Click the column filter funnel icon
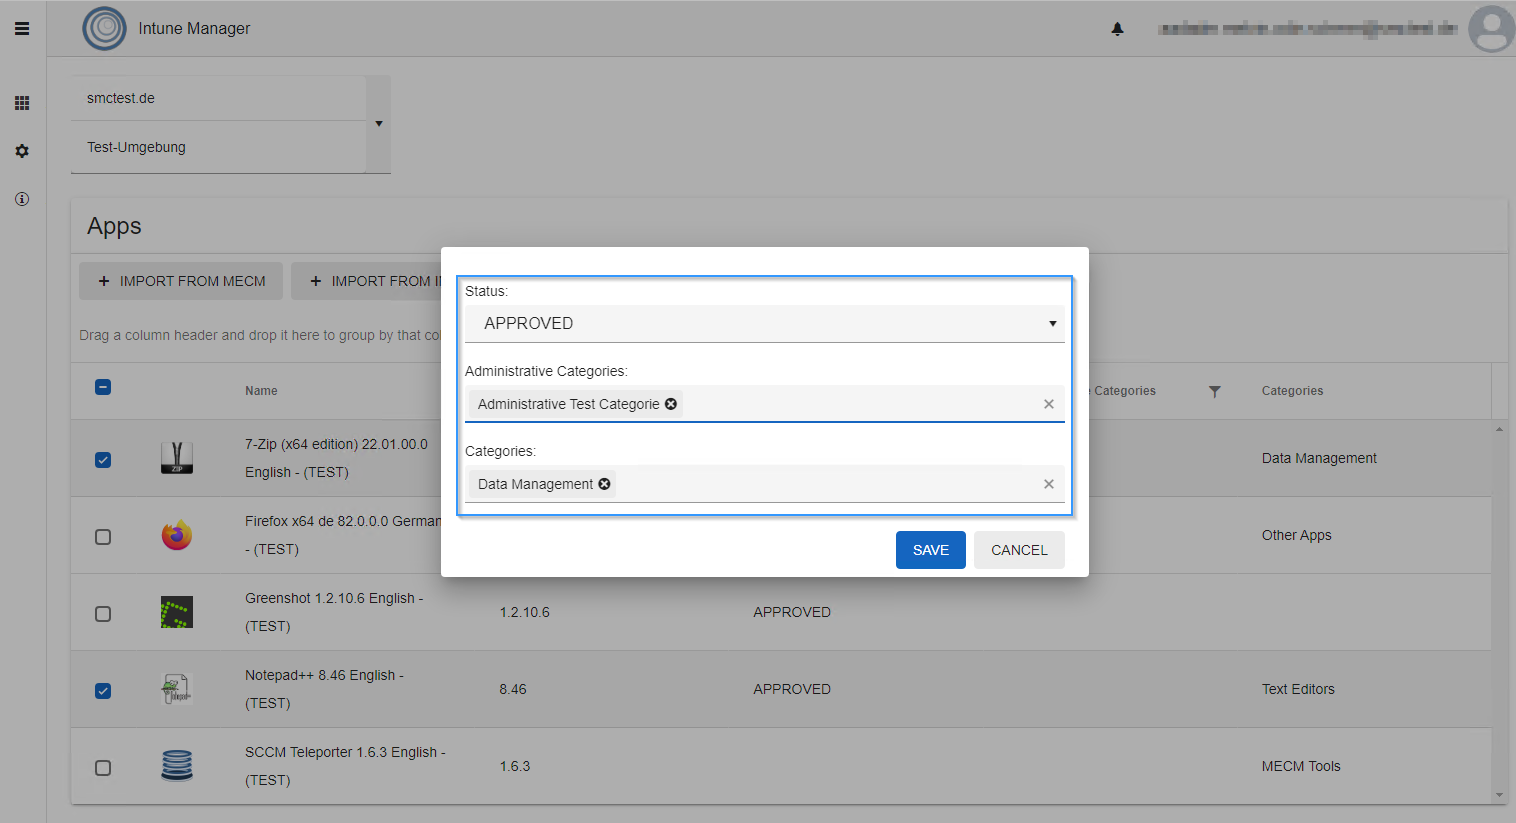1516x823 pixels. 1214,391
